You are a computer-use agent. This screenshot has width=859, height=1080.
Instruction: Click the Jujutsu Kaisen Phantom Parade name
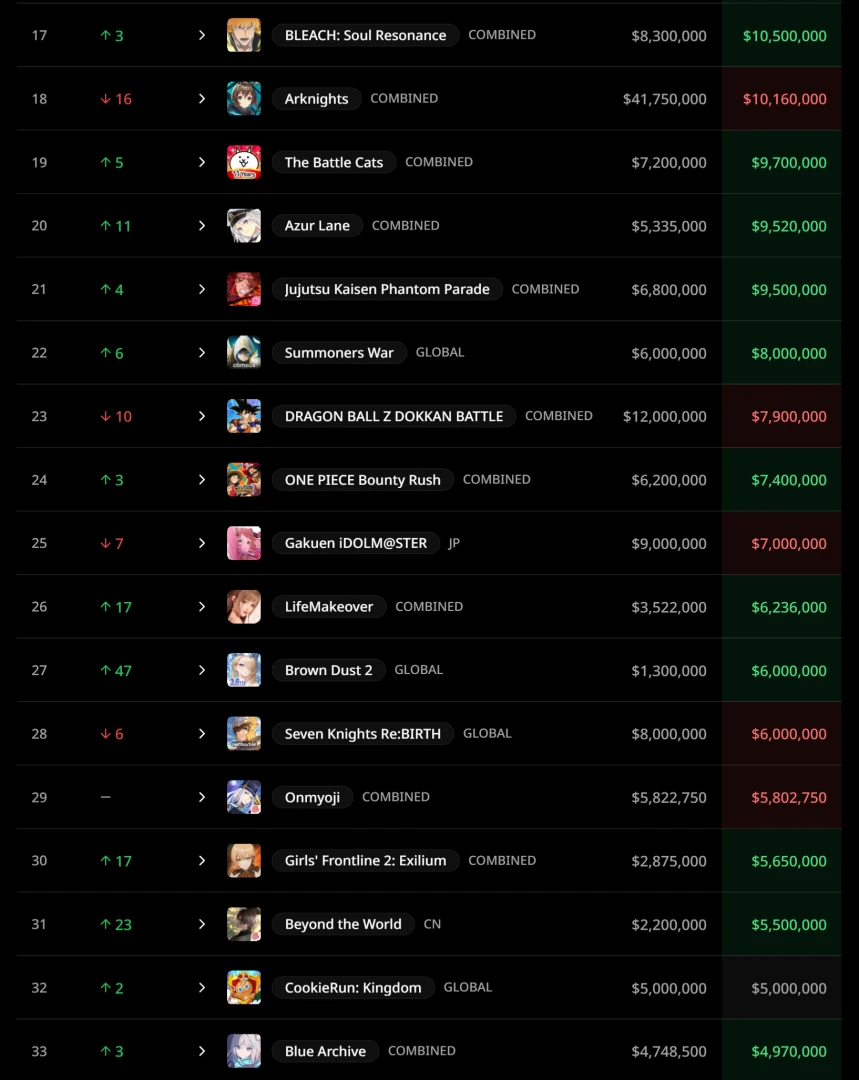click(387, 289)
